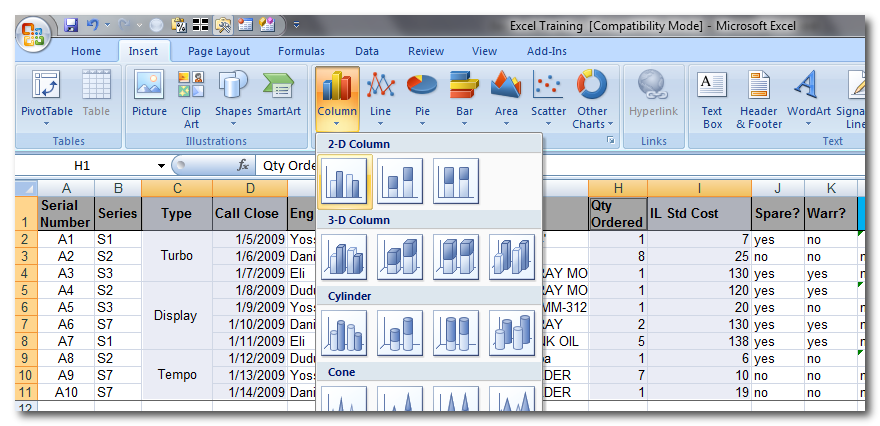
Task: Select the 100% Stacked Column 2-D chart
Action: (x=455, y=180)
